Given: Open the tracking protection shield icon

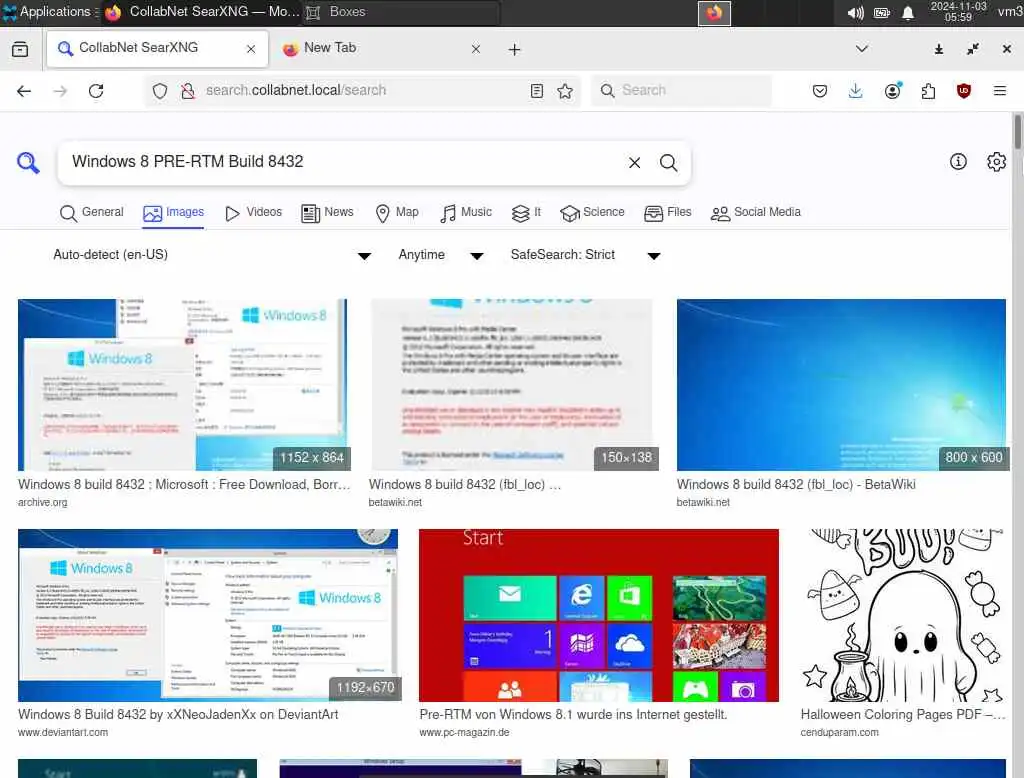Looking at the screenshot, I should (160, 91).
